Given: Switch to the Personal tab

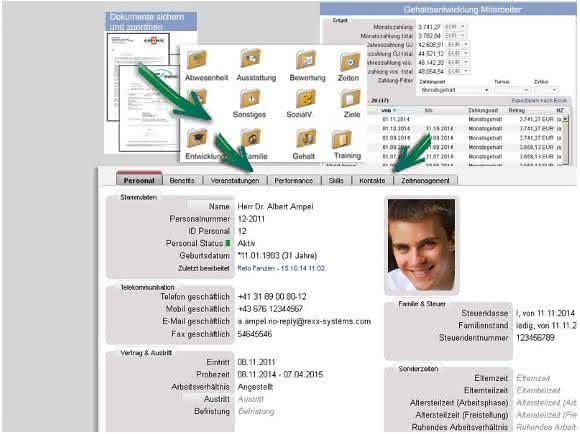Looking at the screenshot, I should tap(139, 180).
